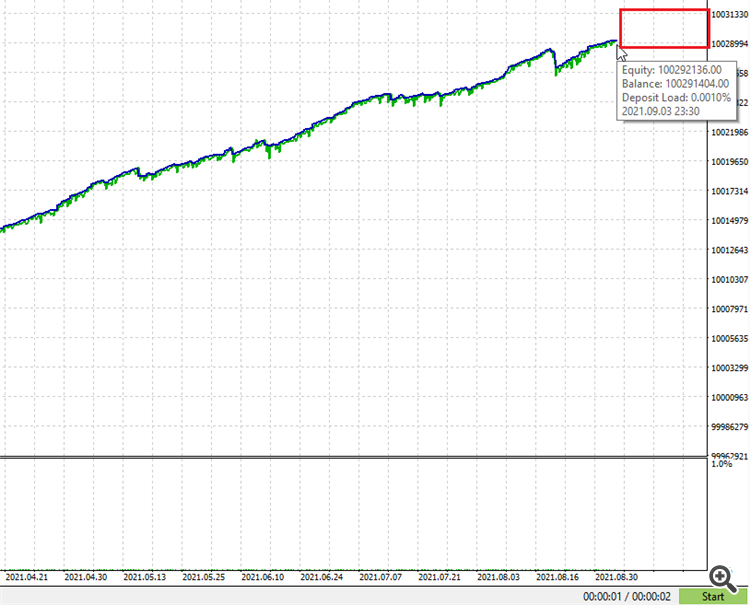Click the 10028994 axis value

coord(729,44)
